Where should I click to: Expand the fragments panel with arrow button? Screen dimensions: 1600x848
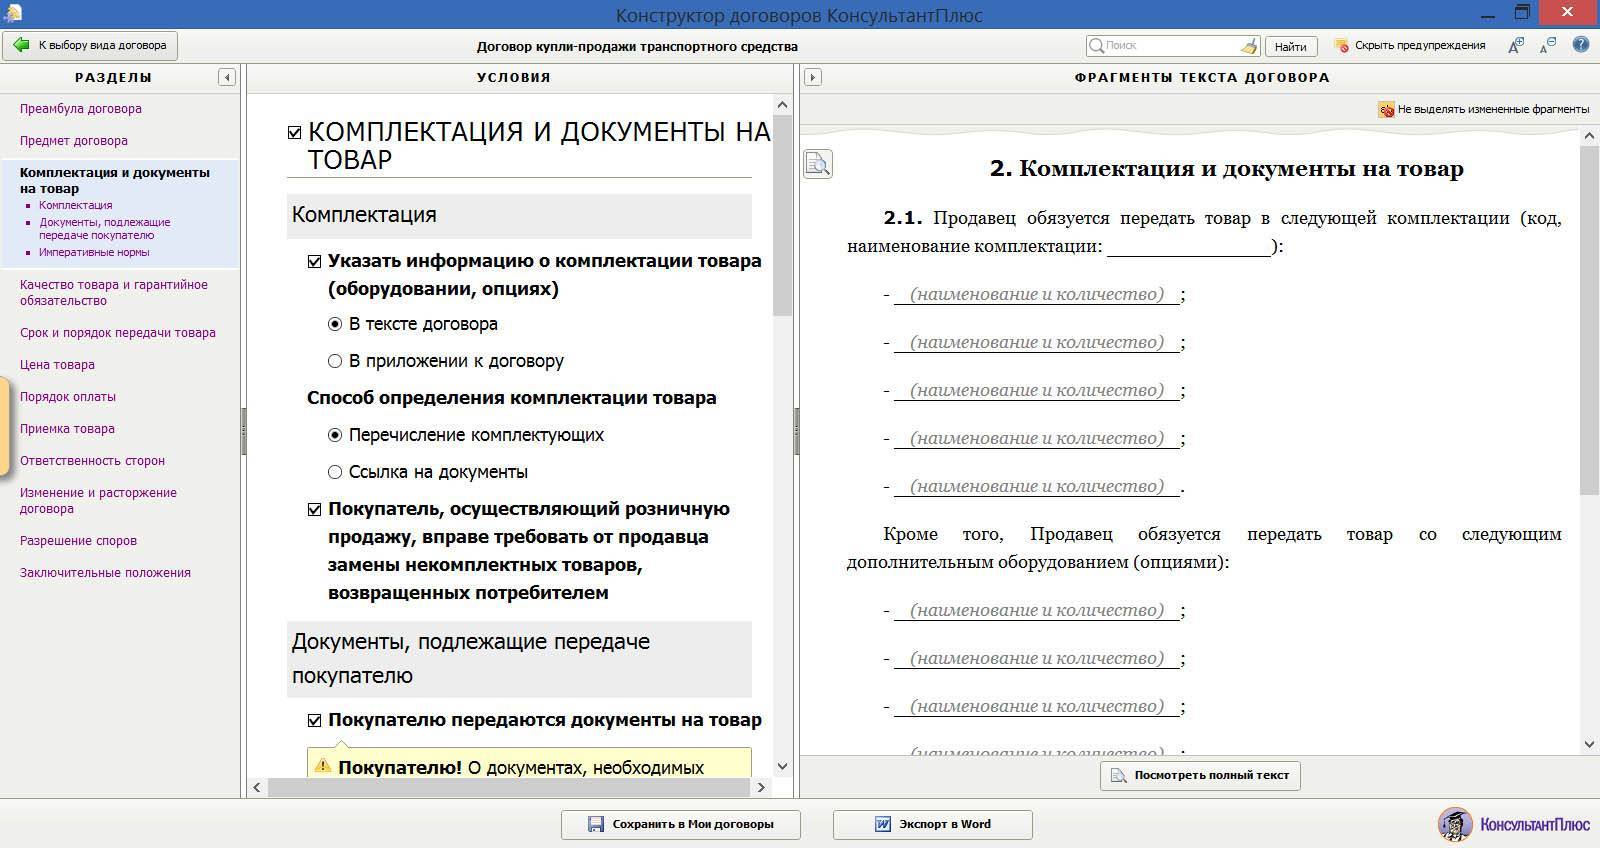point(813,77)
